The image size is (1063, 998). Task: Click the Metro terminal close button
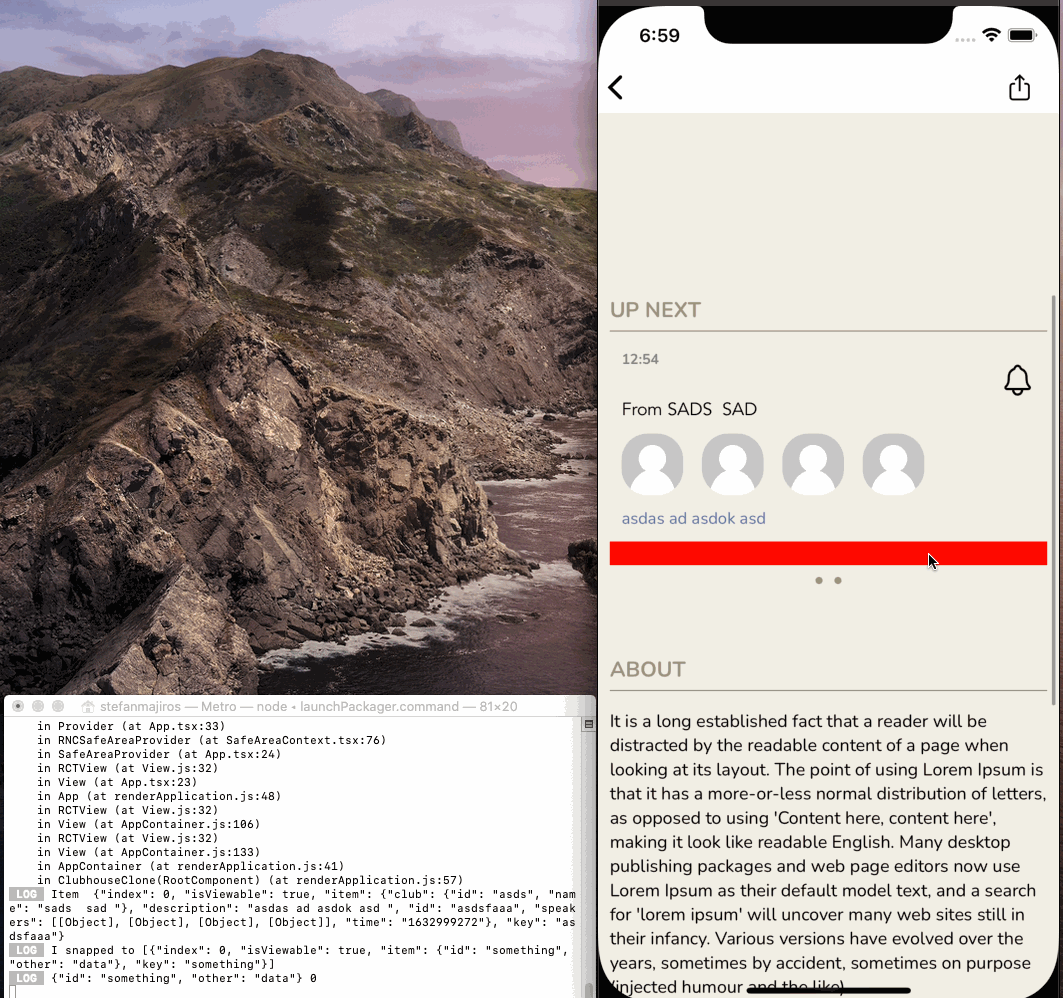[x=18, y=706]
